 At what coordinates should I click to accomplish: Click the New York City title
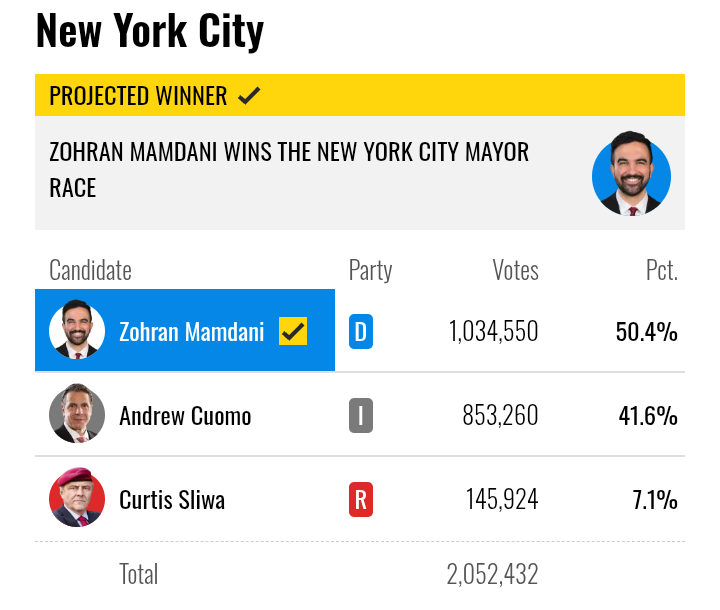[150, 31]
